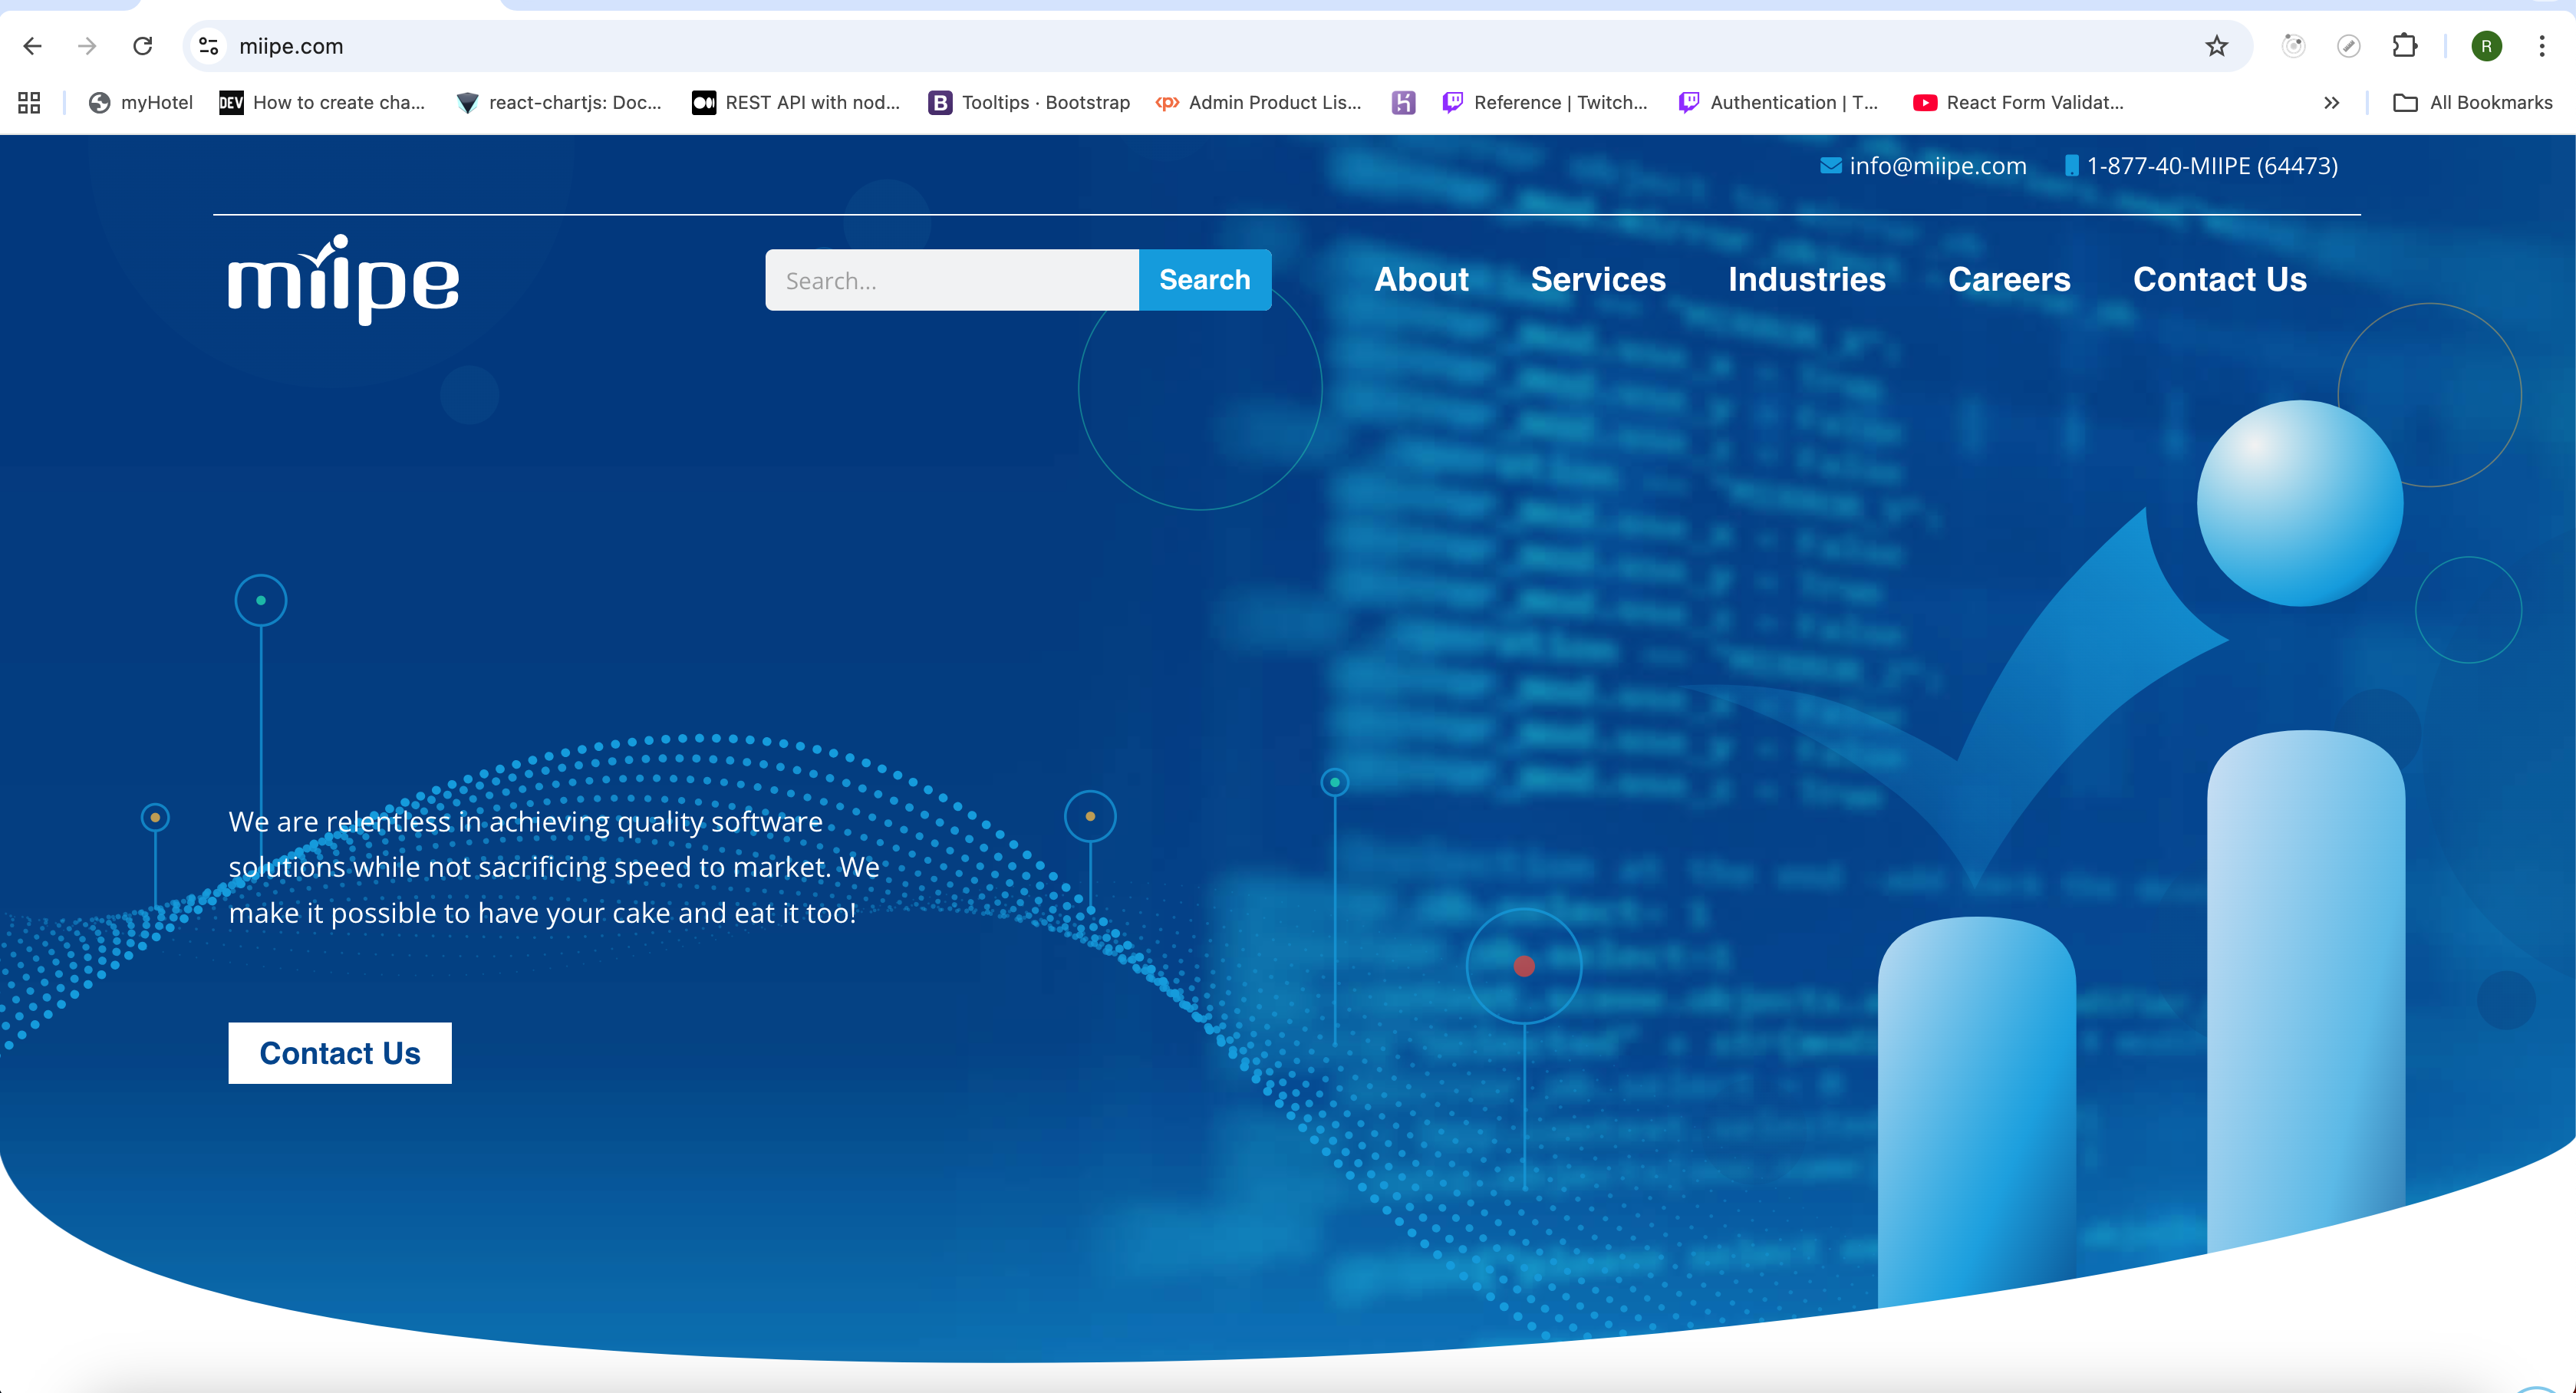Open the Chrome three-dot menu
Viewport: 2576px width, 1393px height.
(2541, 46)
